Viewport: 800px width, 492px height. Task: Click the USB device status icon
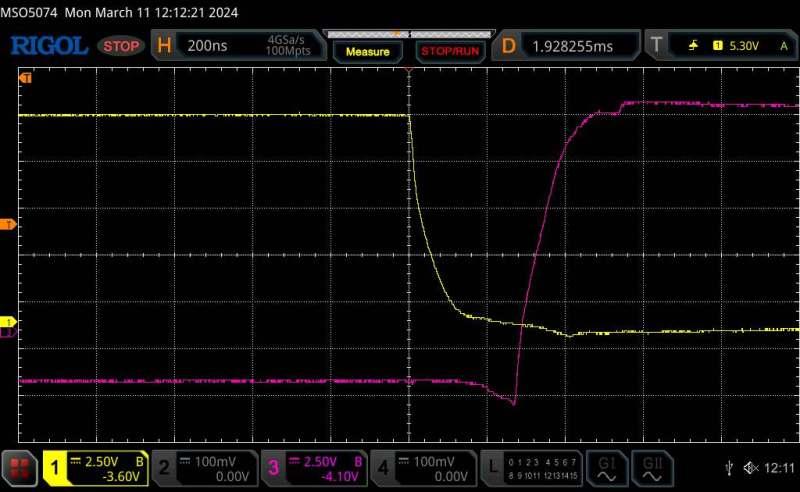point(732,468)
